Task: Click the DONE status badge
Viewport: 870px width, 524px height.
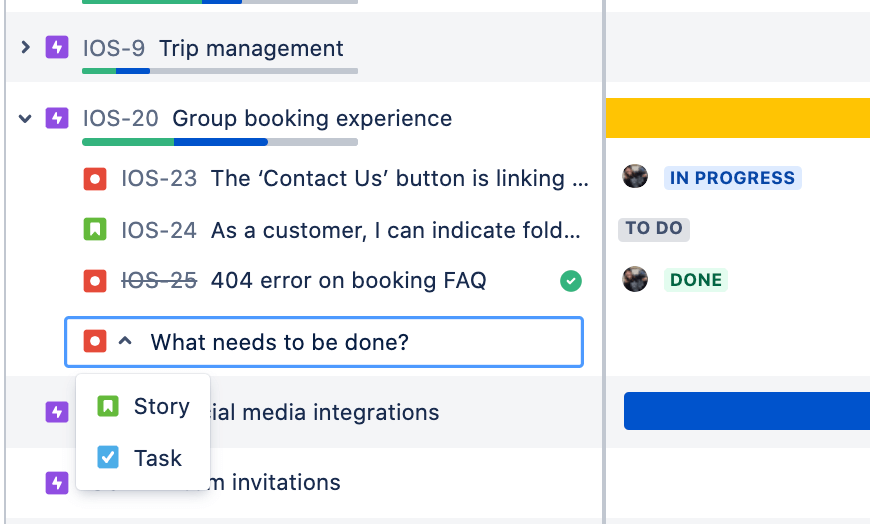Action: click(695, 280)
